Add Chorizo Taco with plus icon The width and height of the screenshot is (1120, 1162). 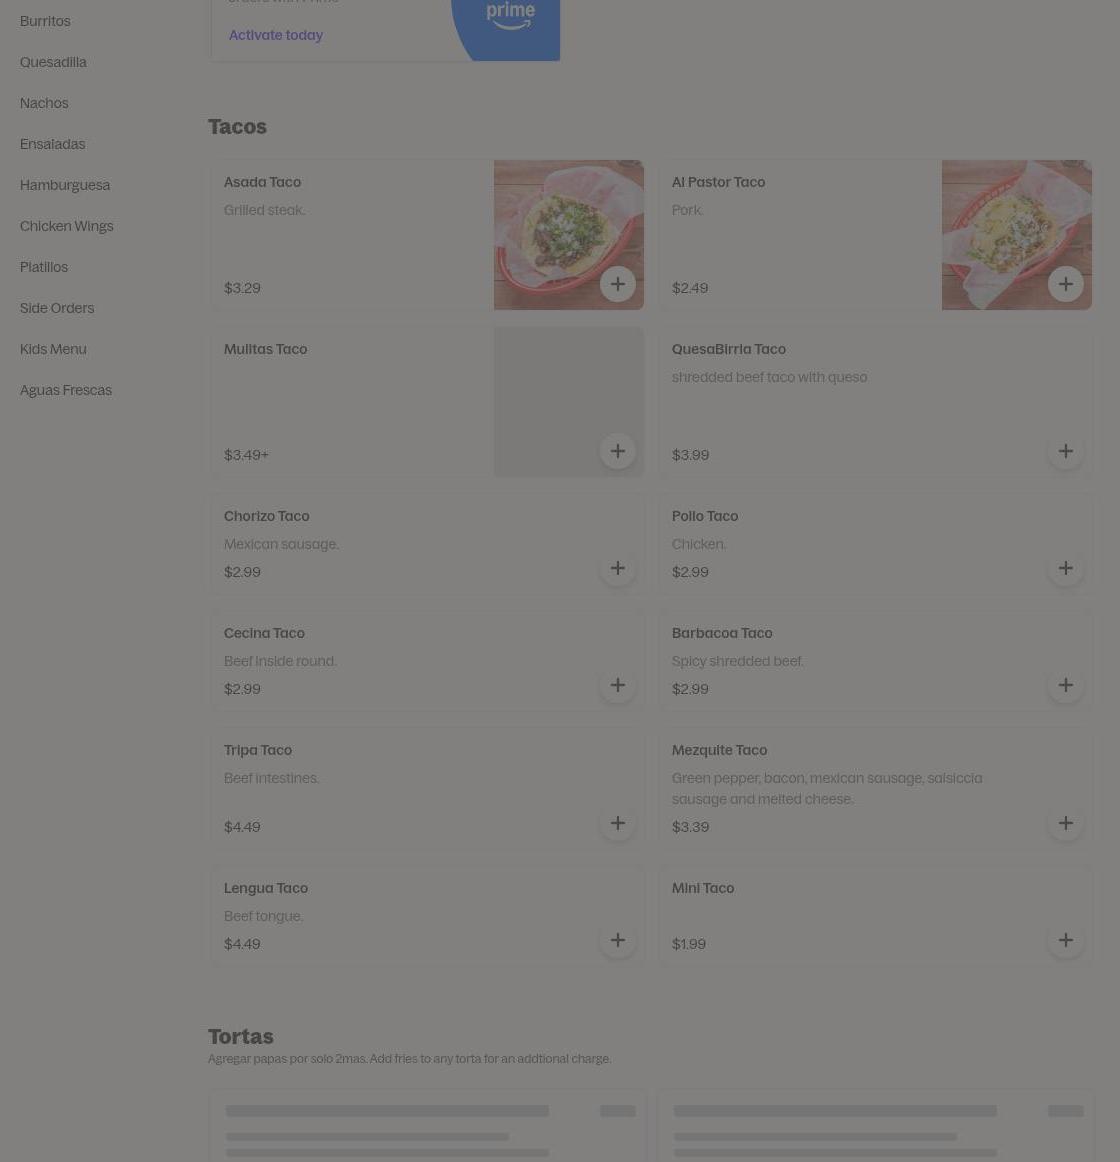pos(617,568)
